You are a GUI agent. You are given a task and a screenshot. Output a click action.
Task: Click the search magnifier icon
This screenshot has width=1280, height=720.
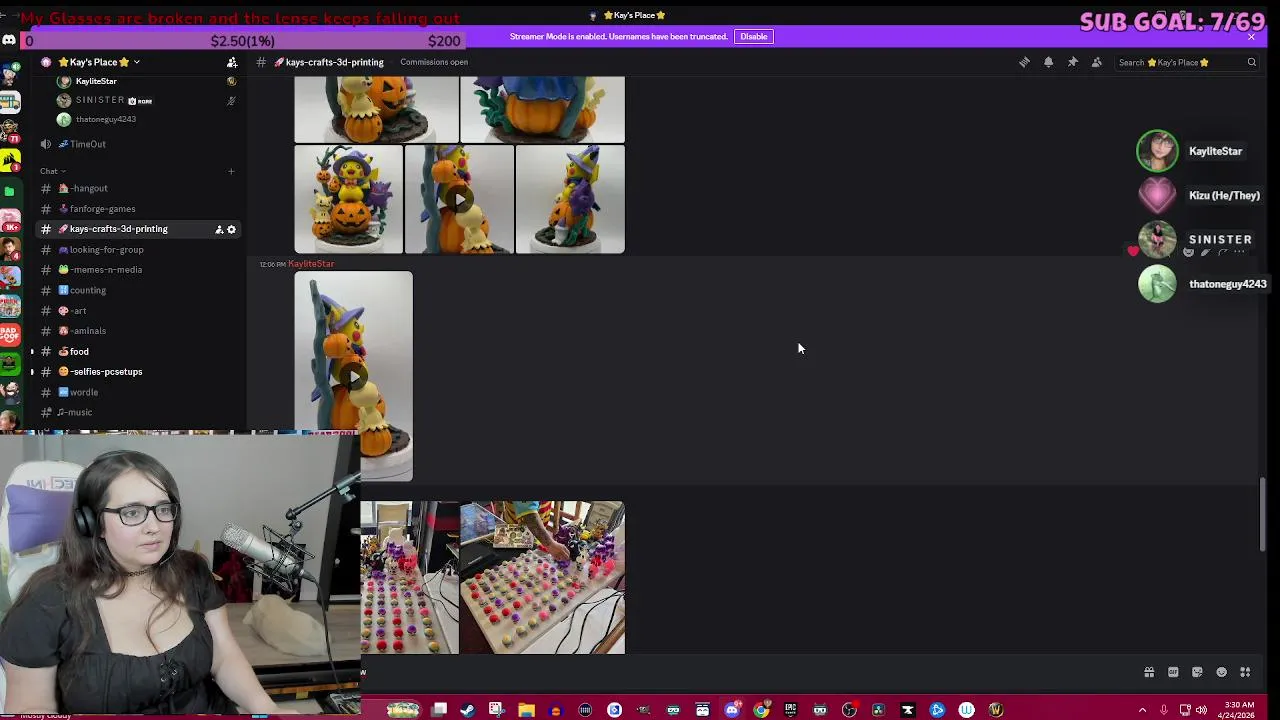pyautogui.click(x=1251, y=62)
